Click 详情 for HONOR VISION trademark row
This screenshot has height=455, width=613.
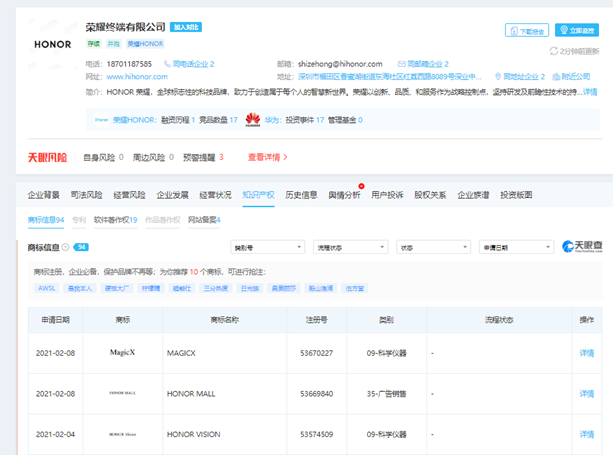(587, 434)
